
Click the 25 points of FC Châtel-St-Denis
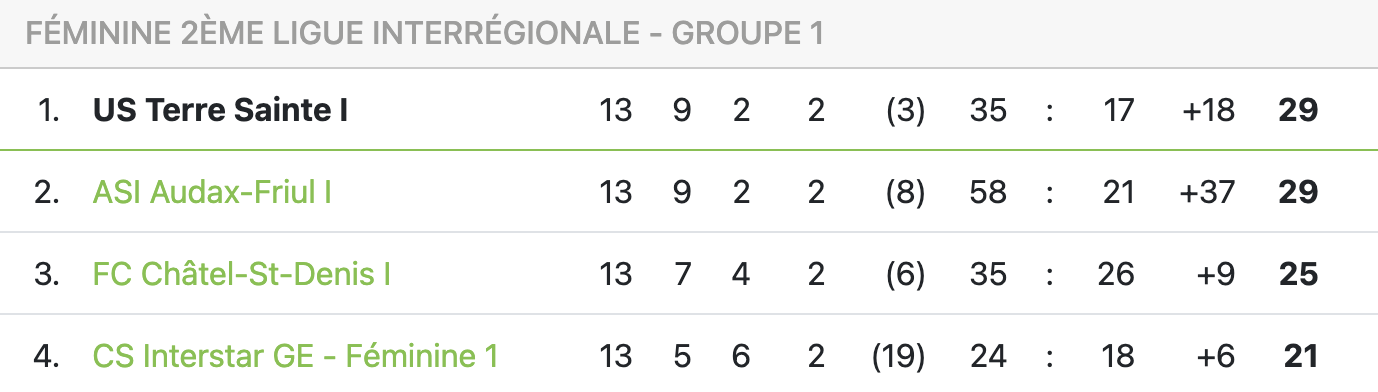1298,274
